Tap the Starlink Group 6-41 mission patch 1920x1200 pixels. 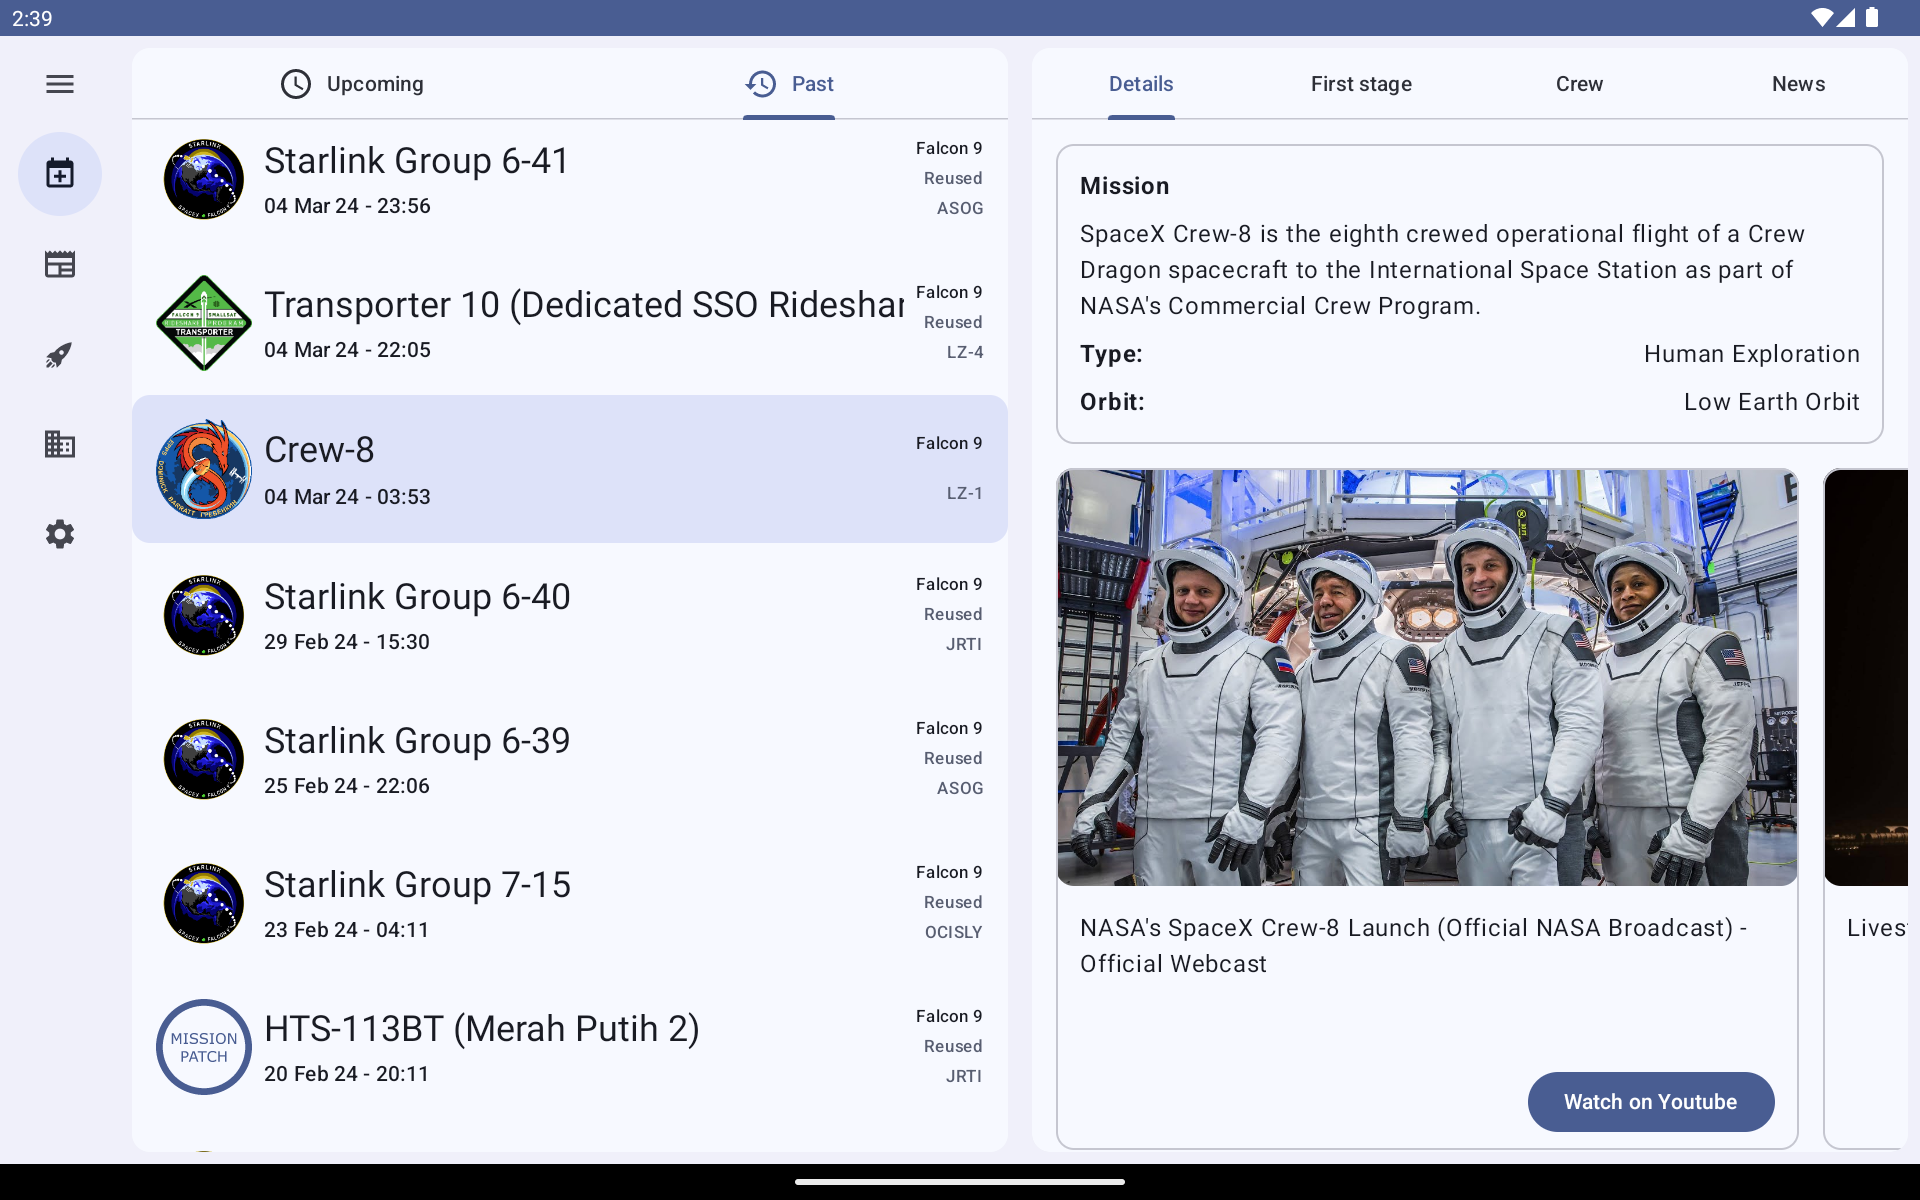click(204, 180)
